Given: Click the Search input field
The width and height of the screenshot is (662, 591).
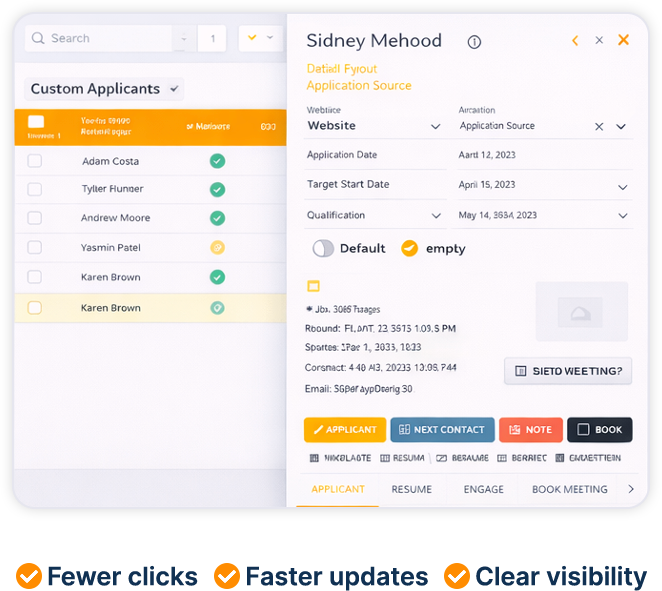Looking at the screenshot, I should (100, 38).
